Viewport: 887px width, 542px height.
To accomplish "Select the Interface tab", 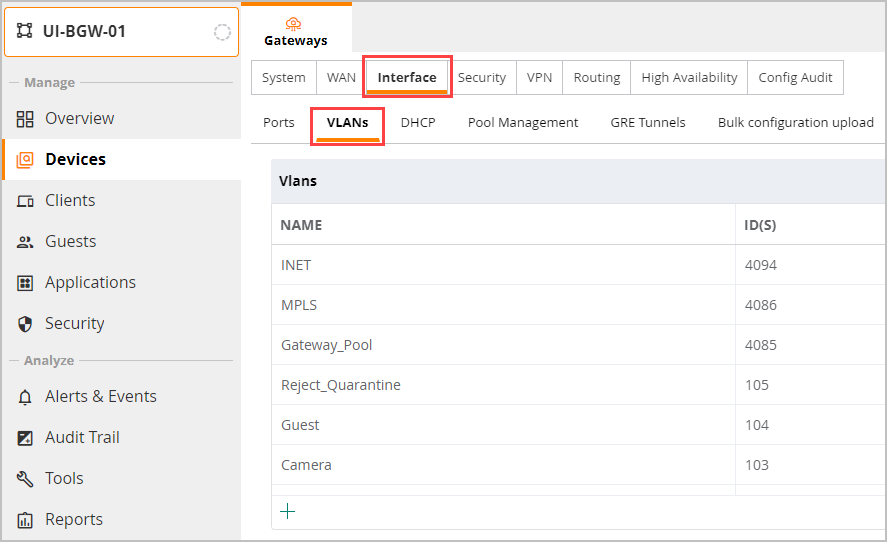I will 407,78.
